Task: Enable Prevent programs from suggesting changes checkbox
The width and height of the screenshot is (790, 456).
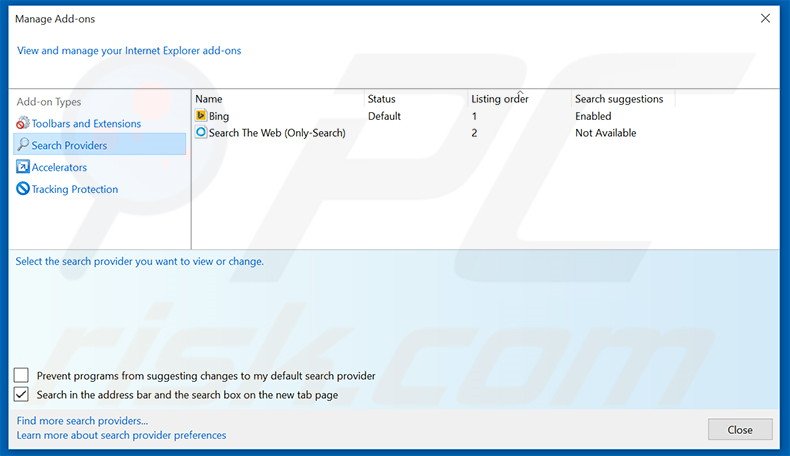Action: point(21,375)
